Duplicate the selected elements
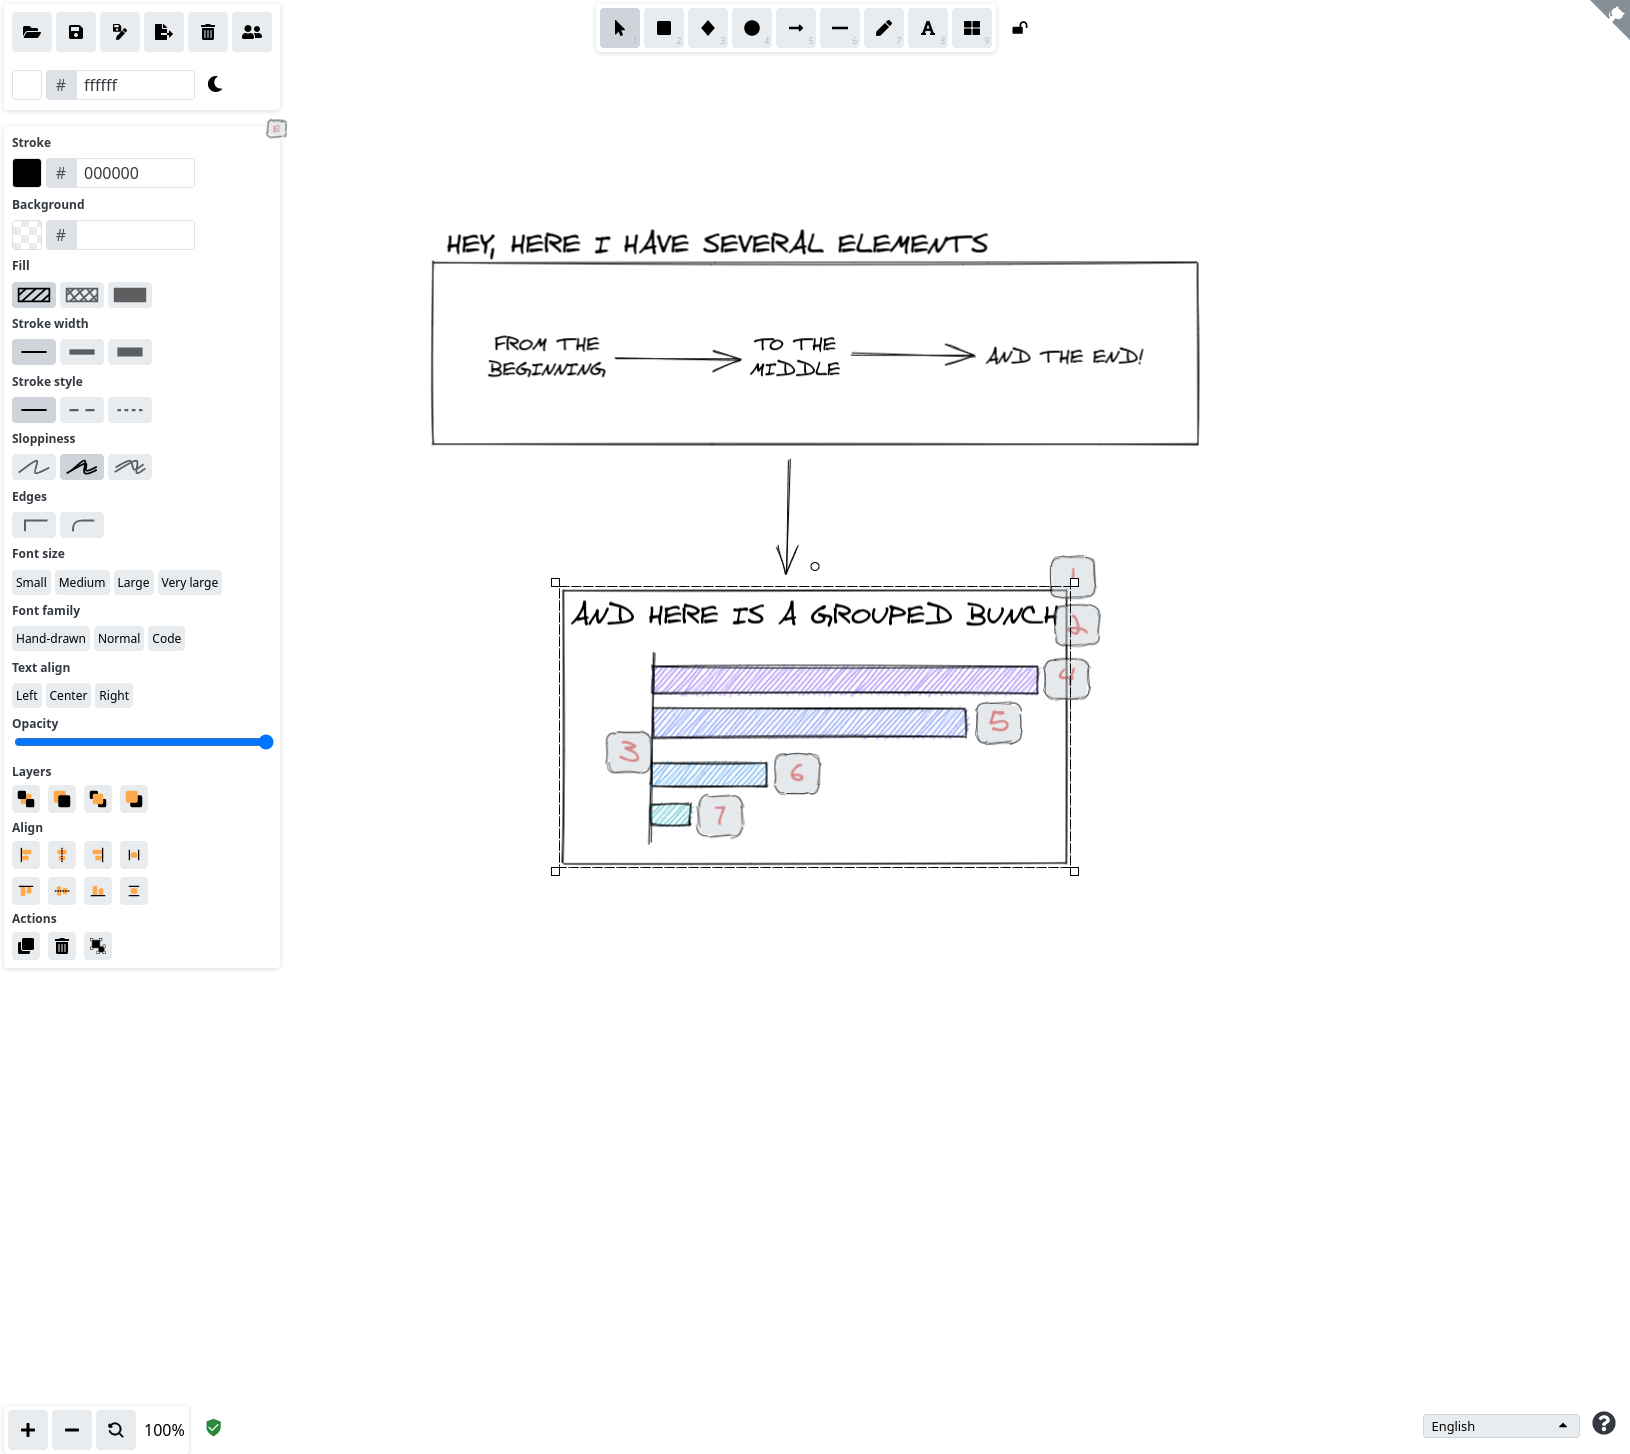This screenshot has height=1454, width=1630. [25, 945]
